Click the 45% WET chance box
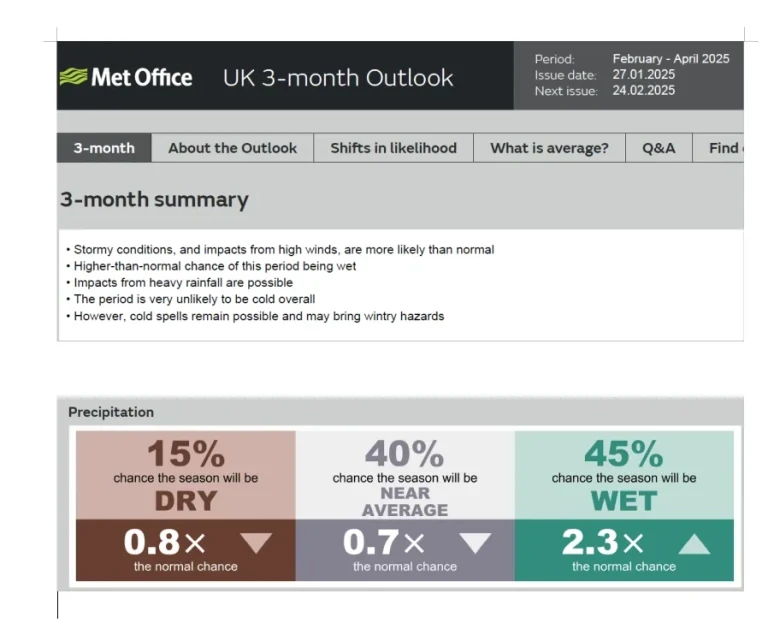Screen dimensions: 780x629 click(624, 476)
